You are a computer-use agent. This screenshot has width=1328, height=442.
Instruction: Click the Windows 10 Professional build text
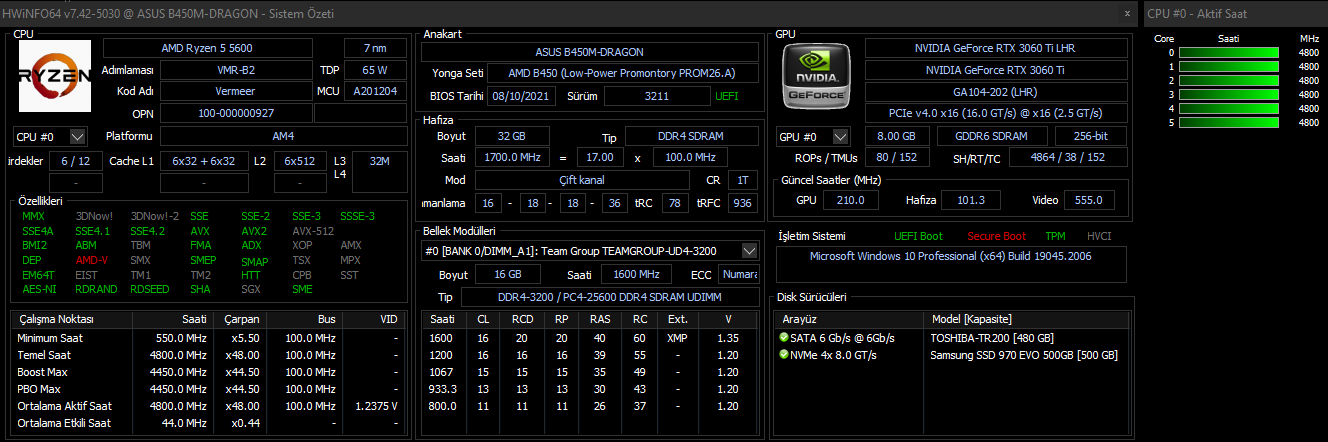click(x=950, y=257)
